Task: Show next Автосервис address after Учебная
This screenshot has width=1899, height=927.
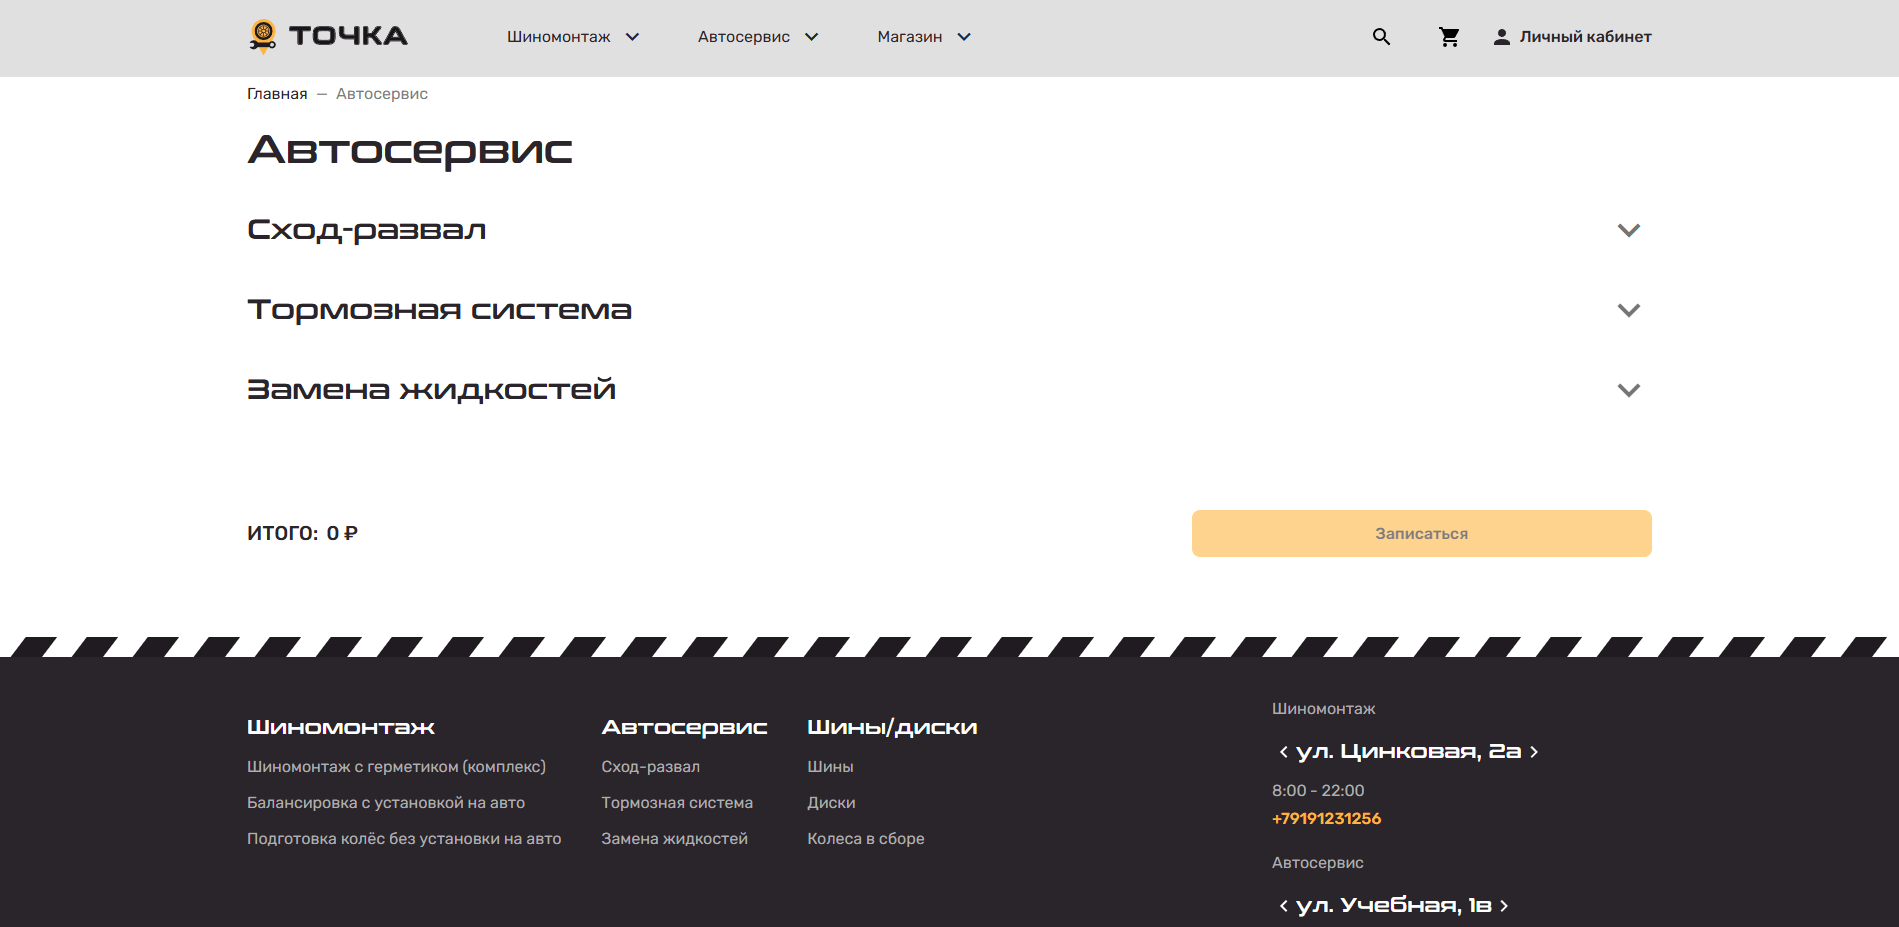Action: (1504, 906)
